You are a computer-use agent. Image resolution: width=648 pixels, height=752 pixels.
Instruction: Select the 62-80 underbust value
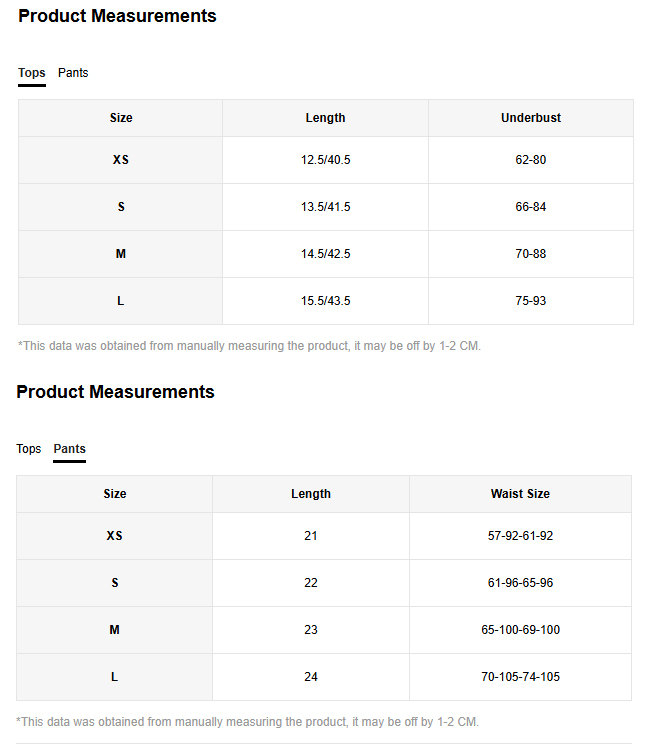530,160
